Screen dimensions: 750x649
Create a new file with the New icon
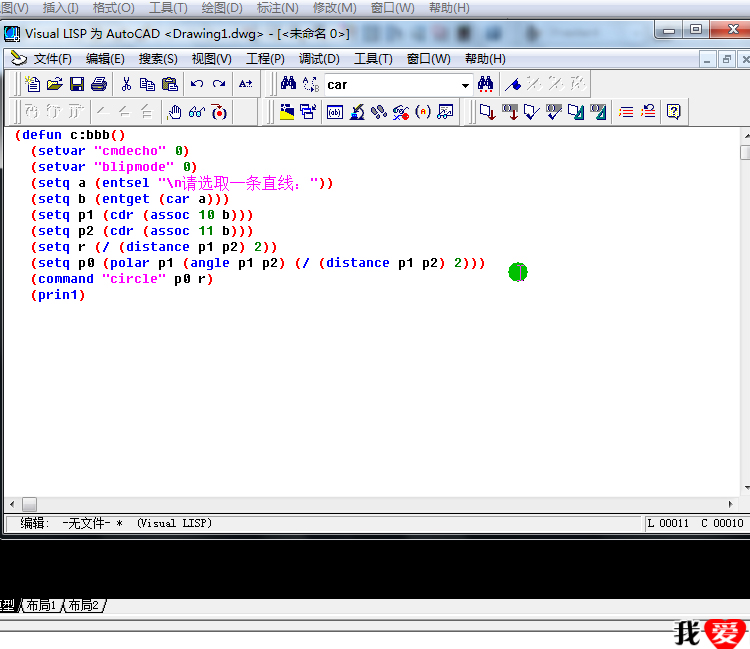click(33, 84)
